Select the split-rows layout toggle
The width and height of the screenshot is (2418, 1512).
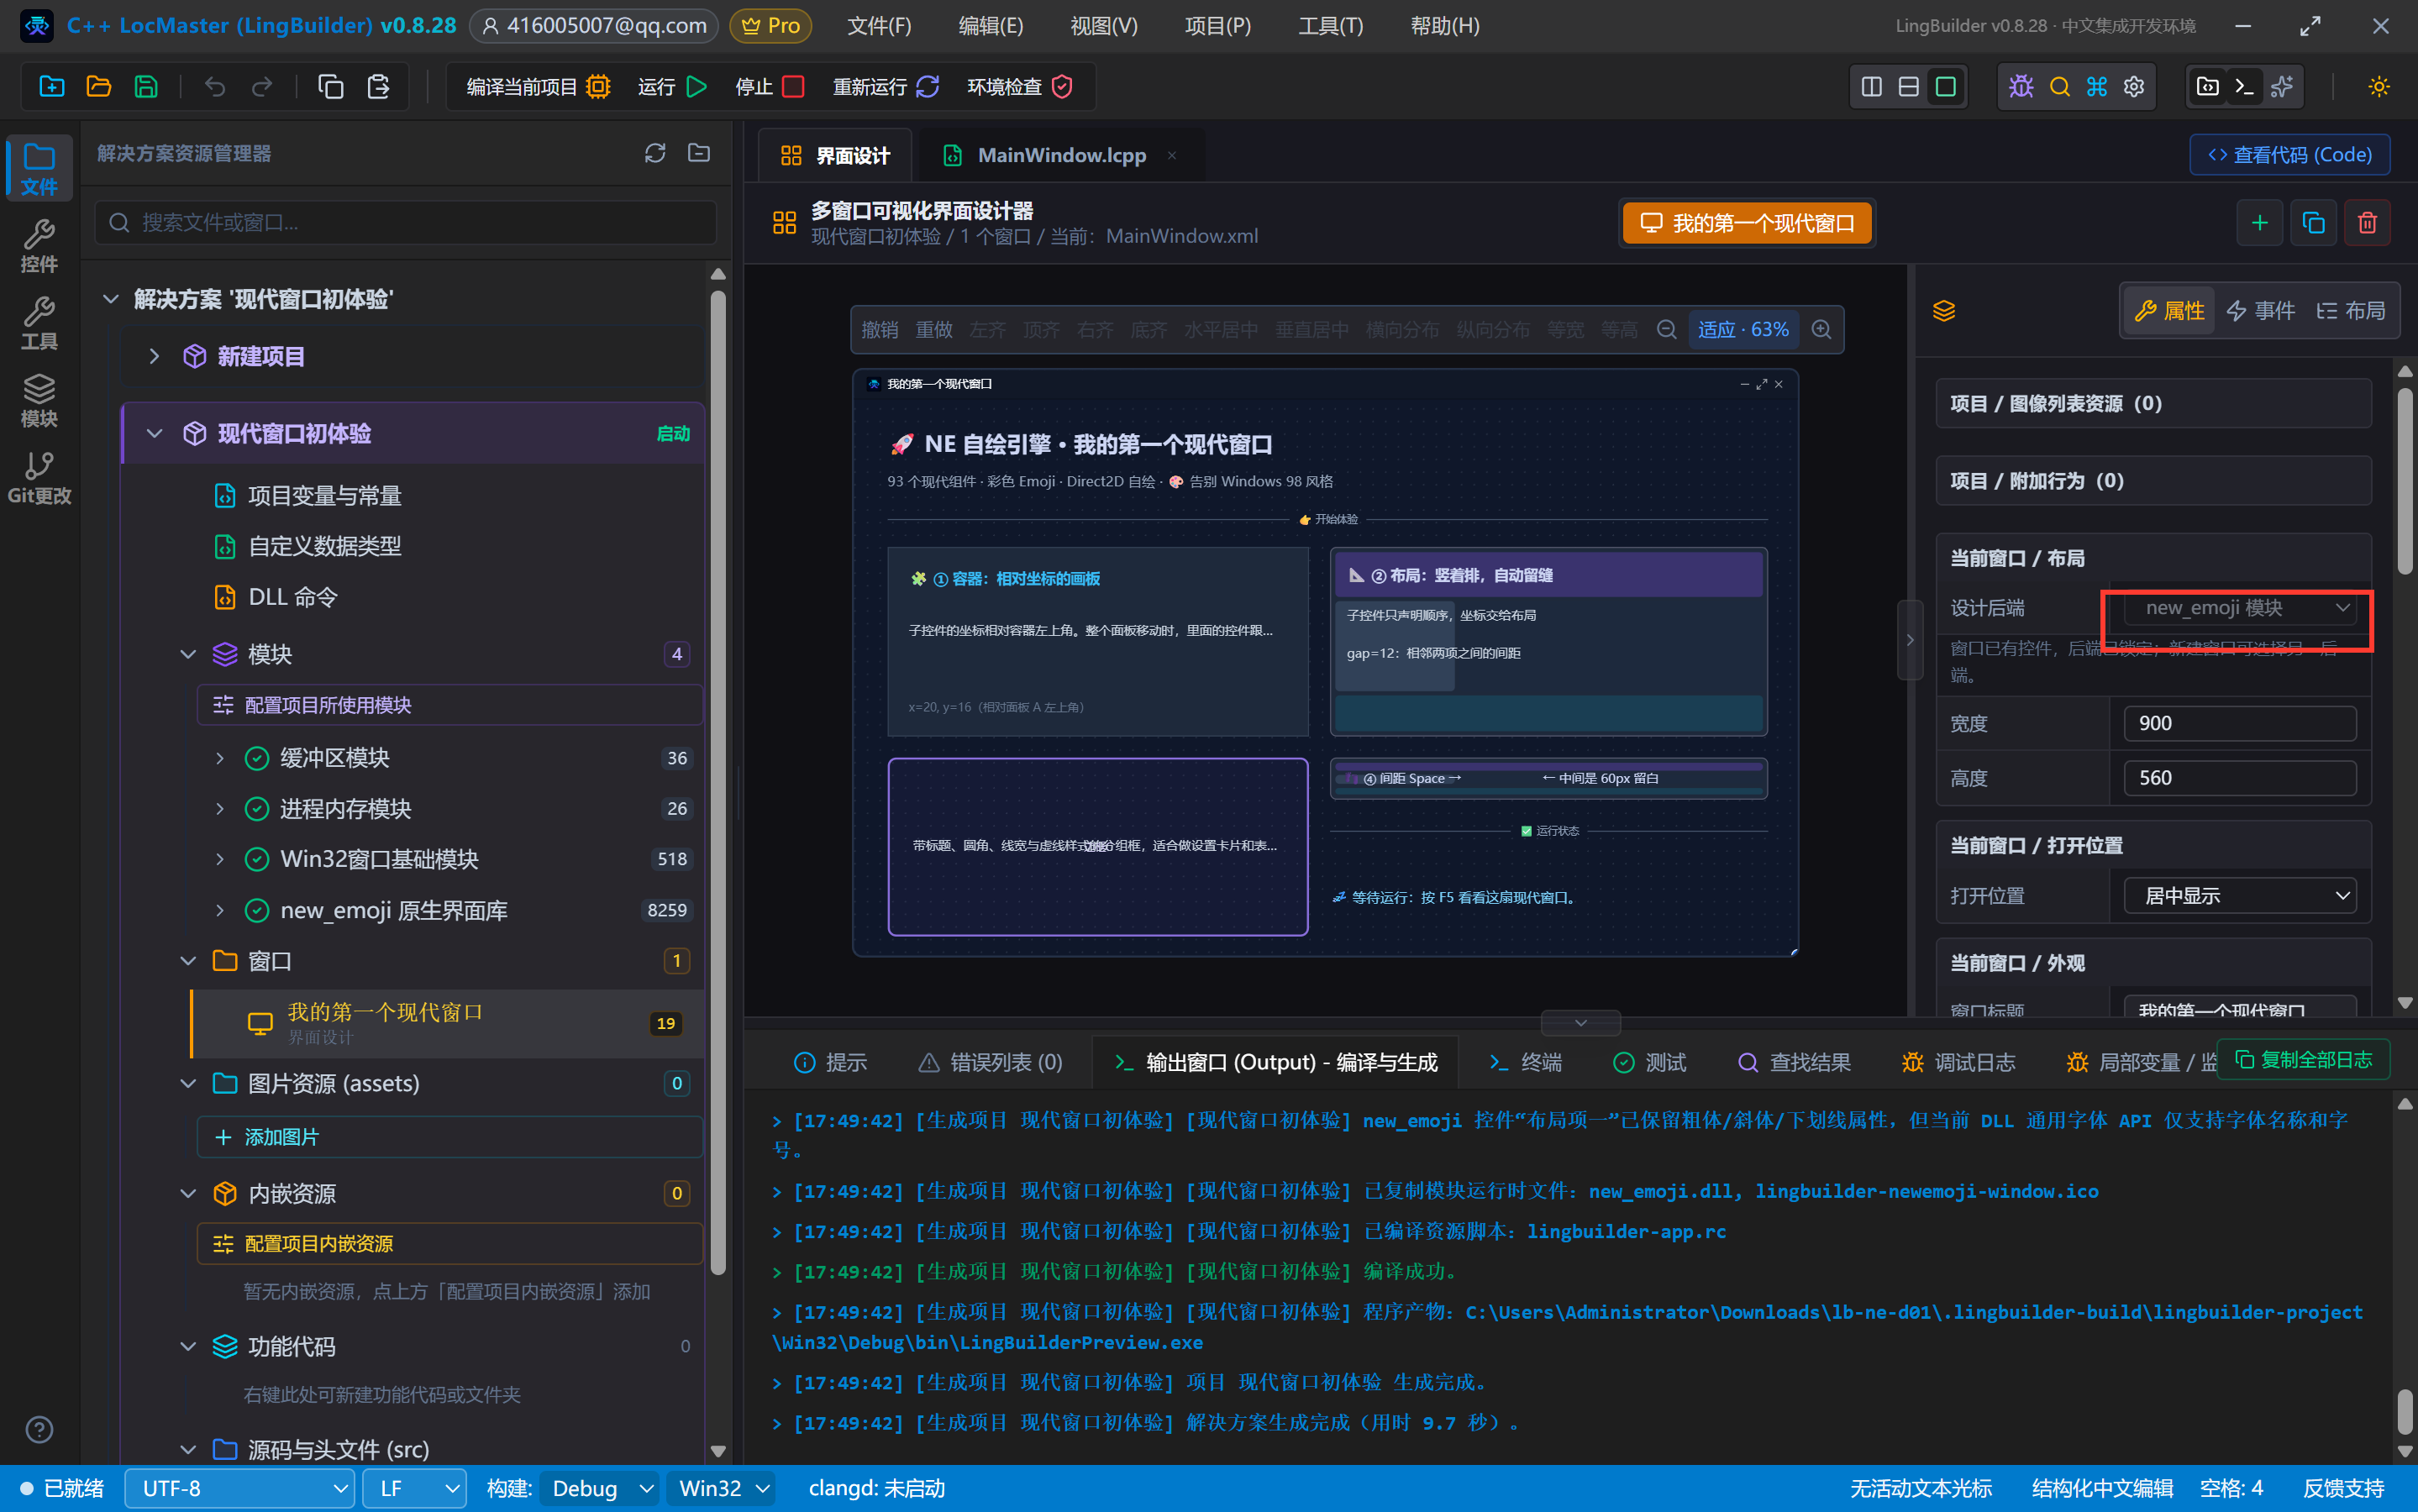[1908, 87]
